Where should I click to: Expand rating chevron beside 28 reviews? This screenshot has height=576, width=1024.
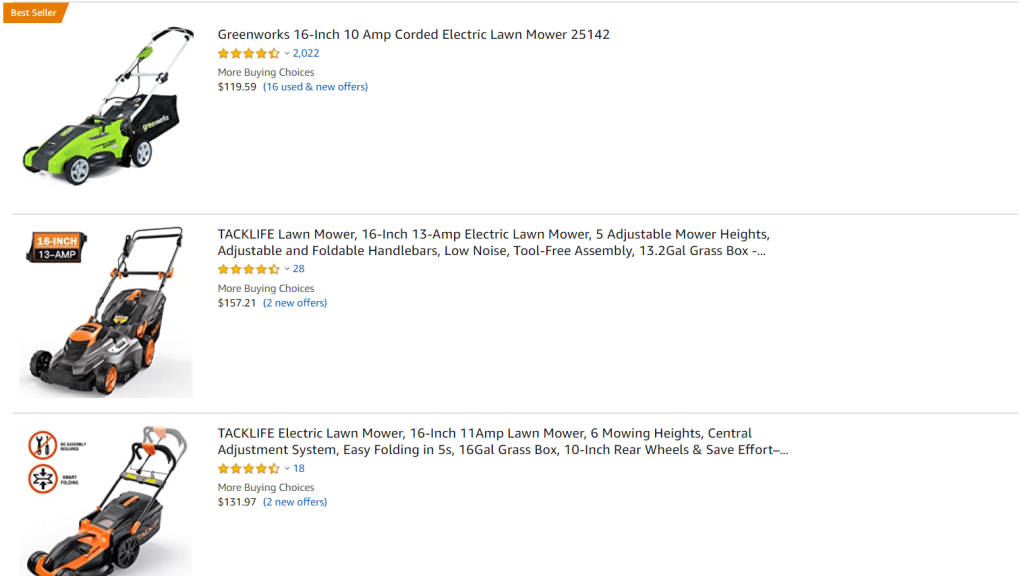pos(287,269)
